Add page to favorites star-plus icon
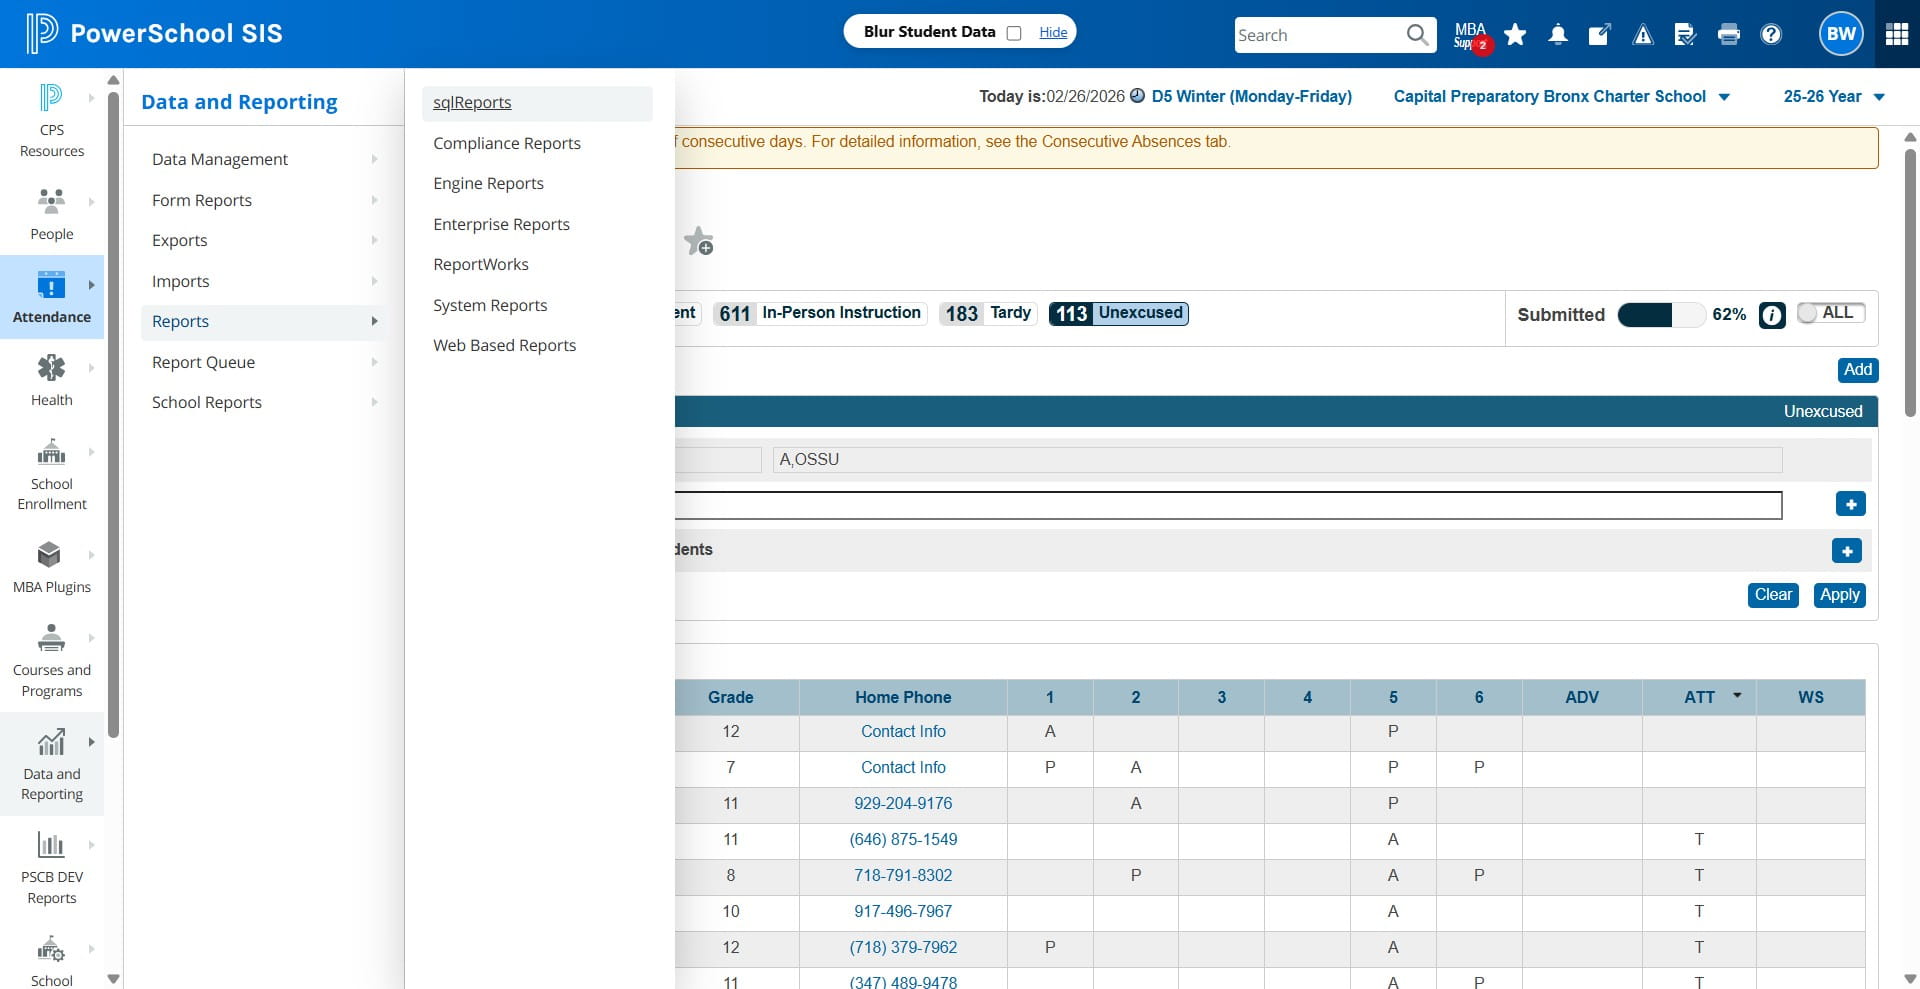This screenshot has height=989, width=1920. click(698, 241)
